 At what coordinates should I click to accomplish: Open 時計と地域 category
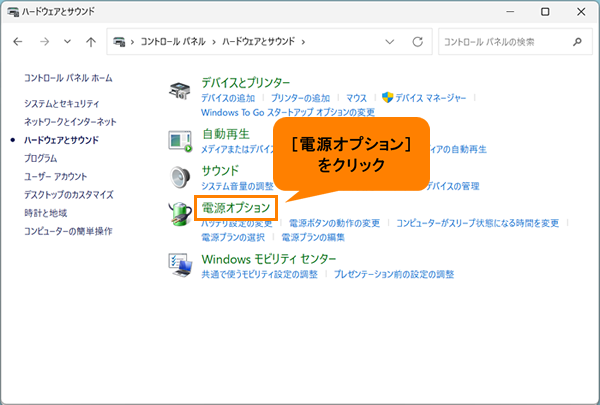[46, 213]
